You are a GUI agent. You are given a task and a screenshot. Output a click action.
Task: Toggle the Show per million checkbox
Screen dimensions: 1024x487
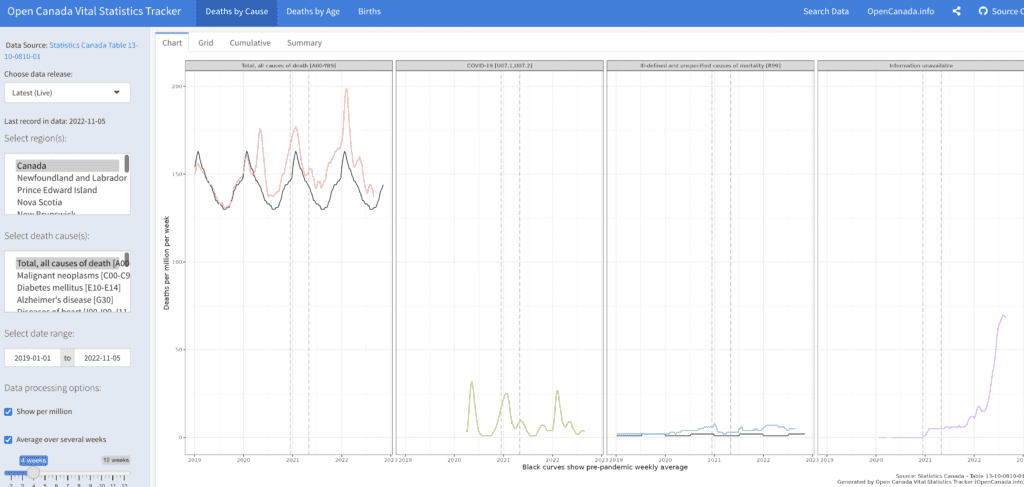pos(9,411)
